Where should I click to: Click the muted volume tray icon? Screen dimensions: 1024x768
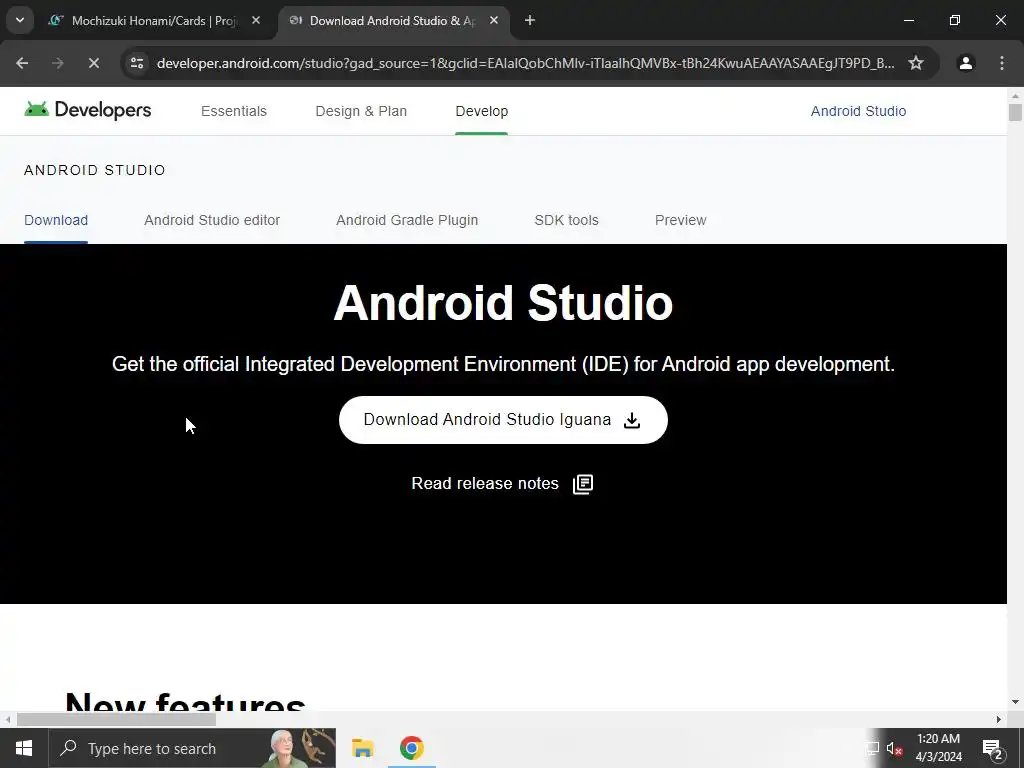tap(894, 749)
